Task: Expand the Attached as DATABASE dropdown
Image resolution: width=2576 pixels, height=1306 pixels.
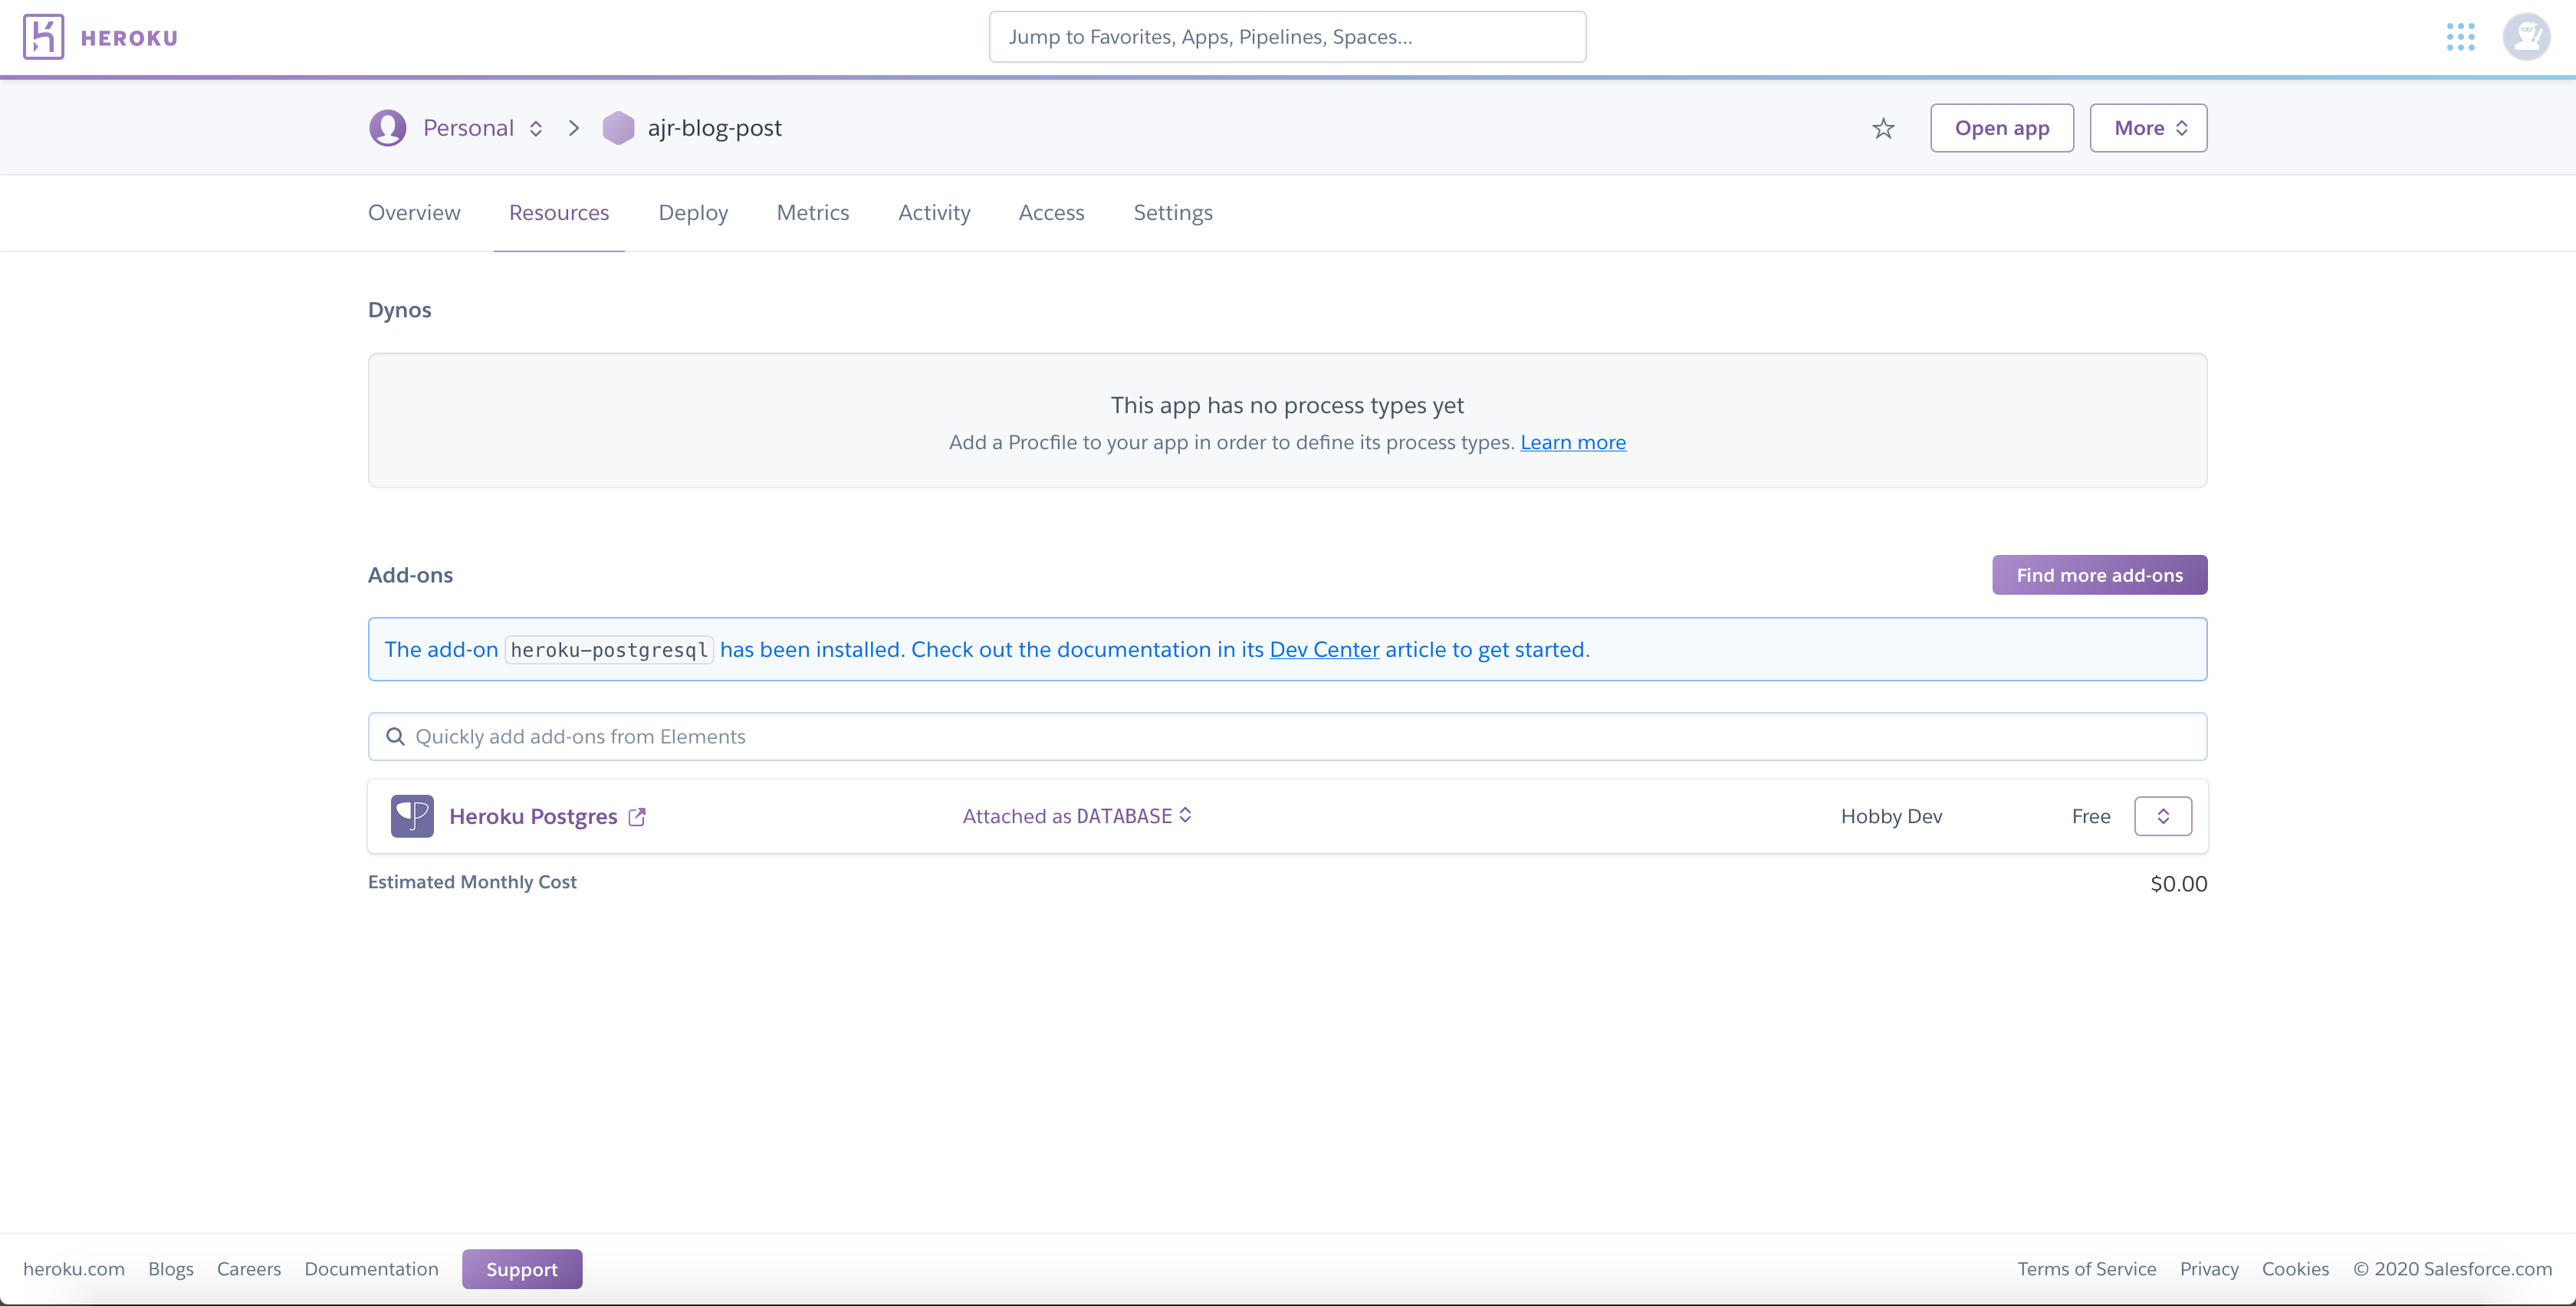Action: point(1186,815)
